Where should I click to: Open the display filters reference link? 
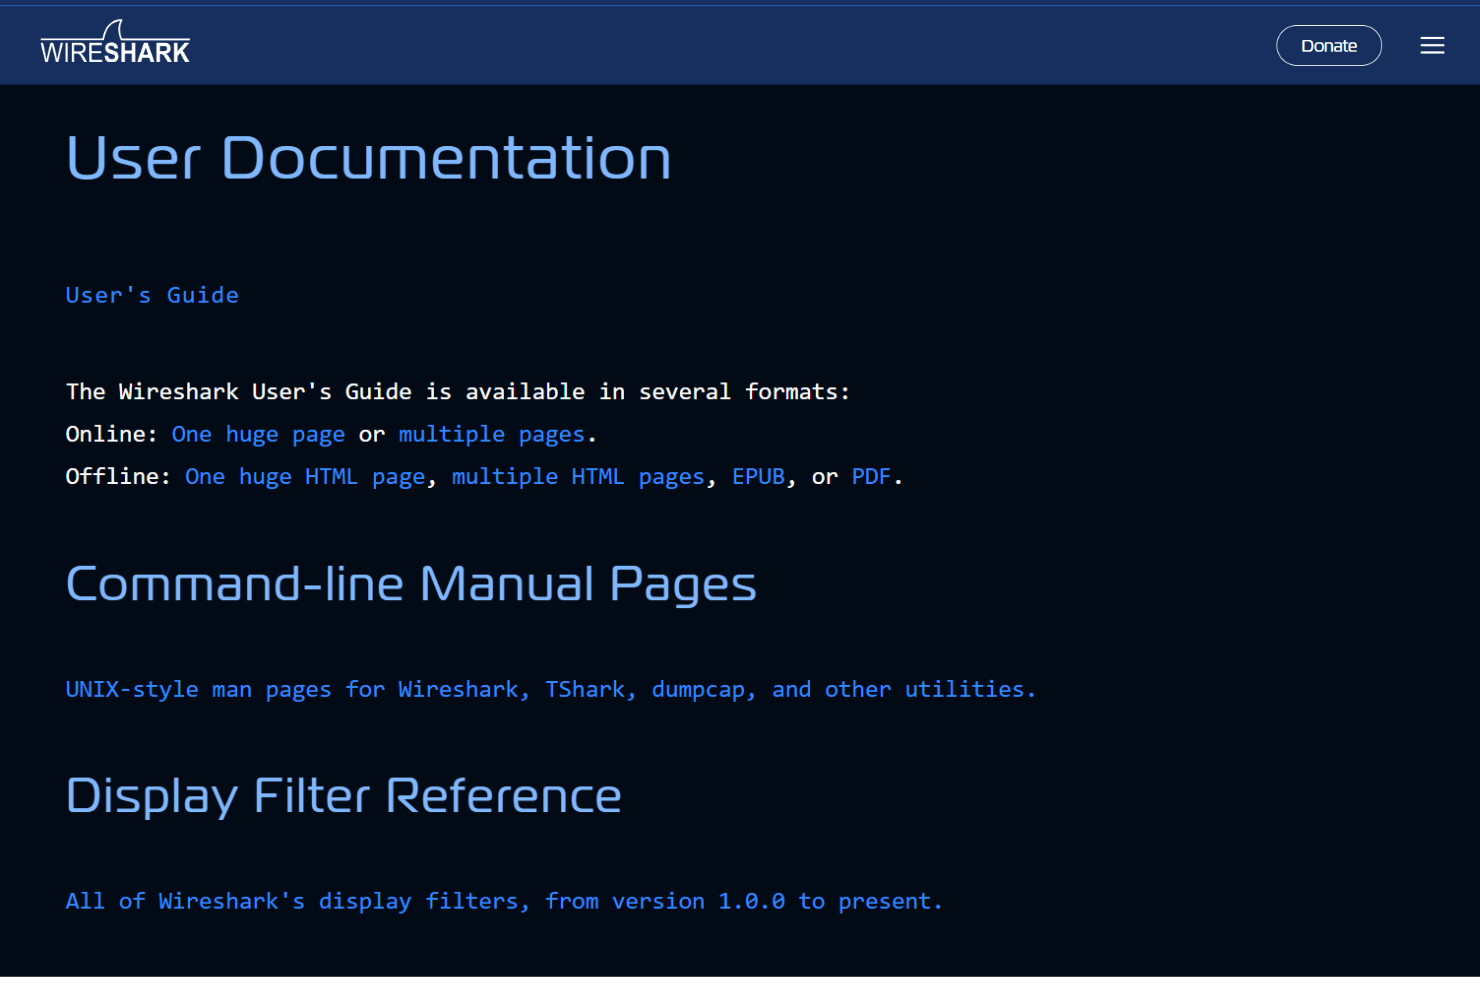click(504, 902)
